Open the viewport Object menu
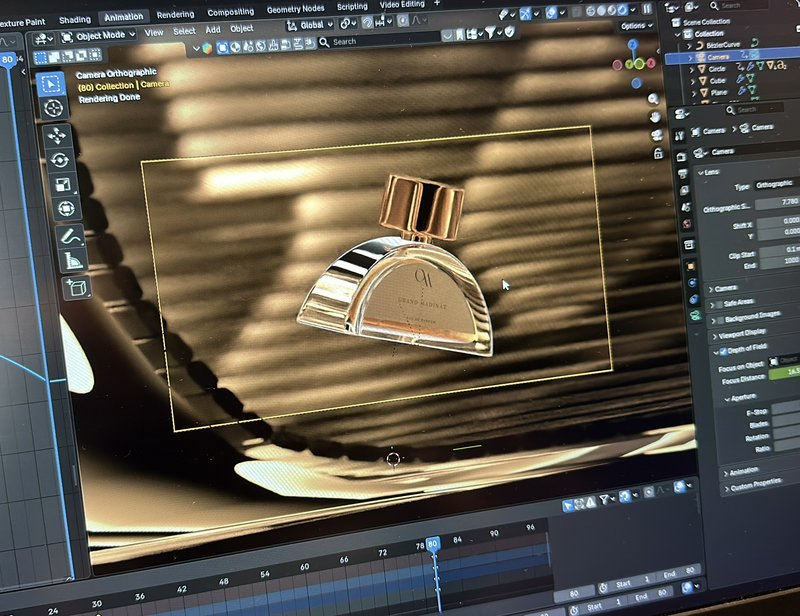This screenshot has height=616, width=800. [241, 29]
